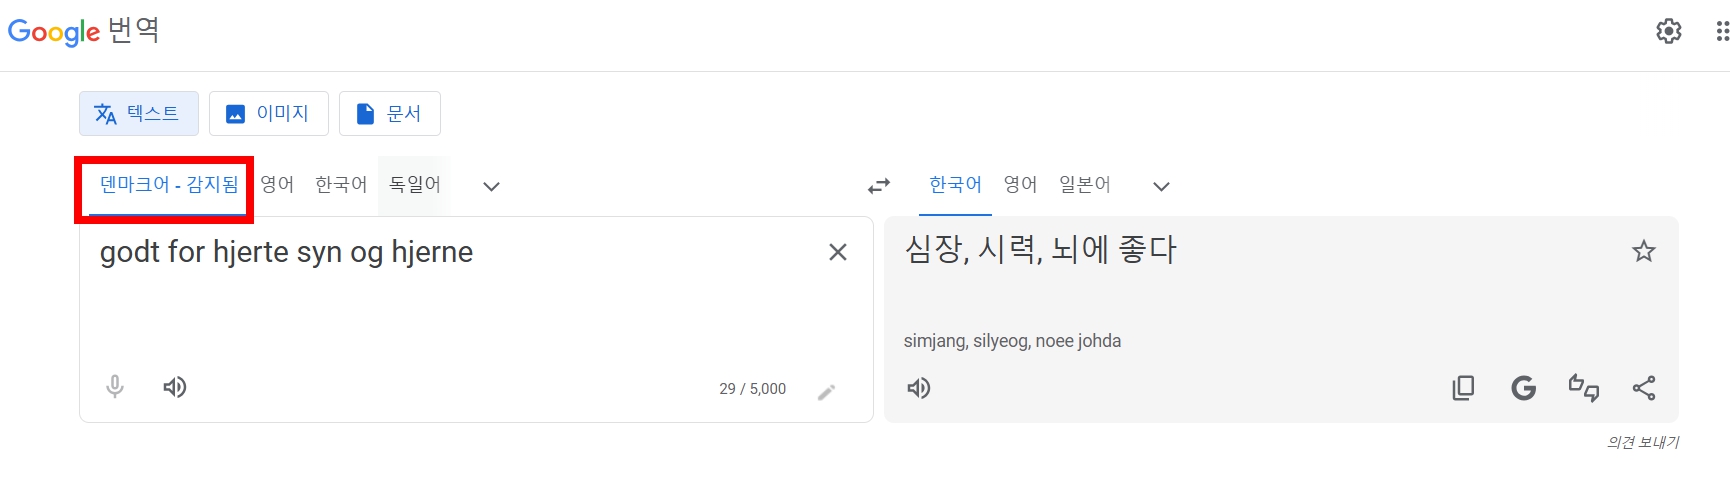Open the settings gear icon
The width and height of the screenshot is (1730, 492).
(1668, 31)
